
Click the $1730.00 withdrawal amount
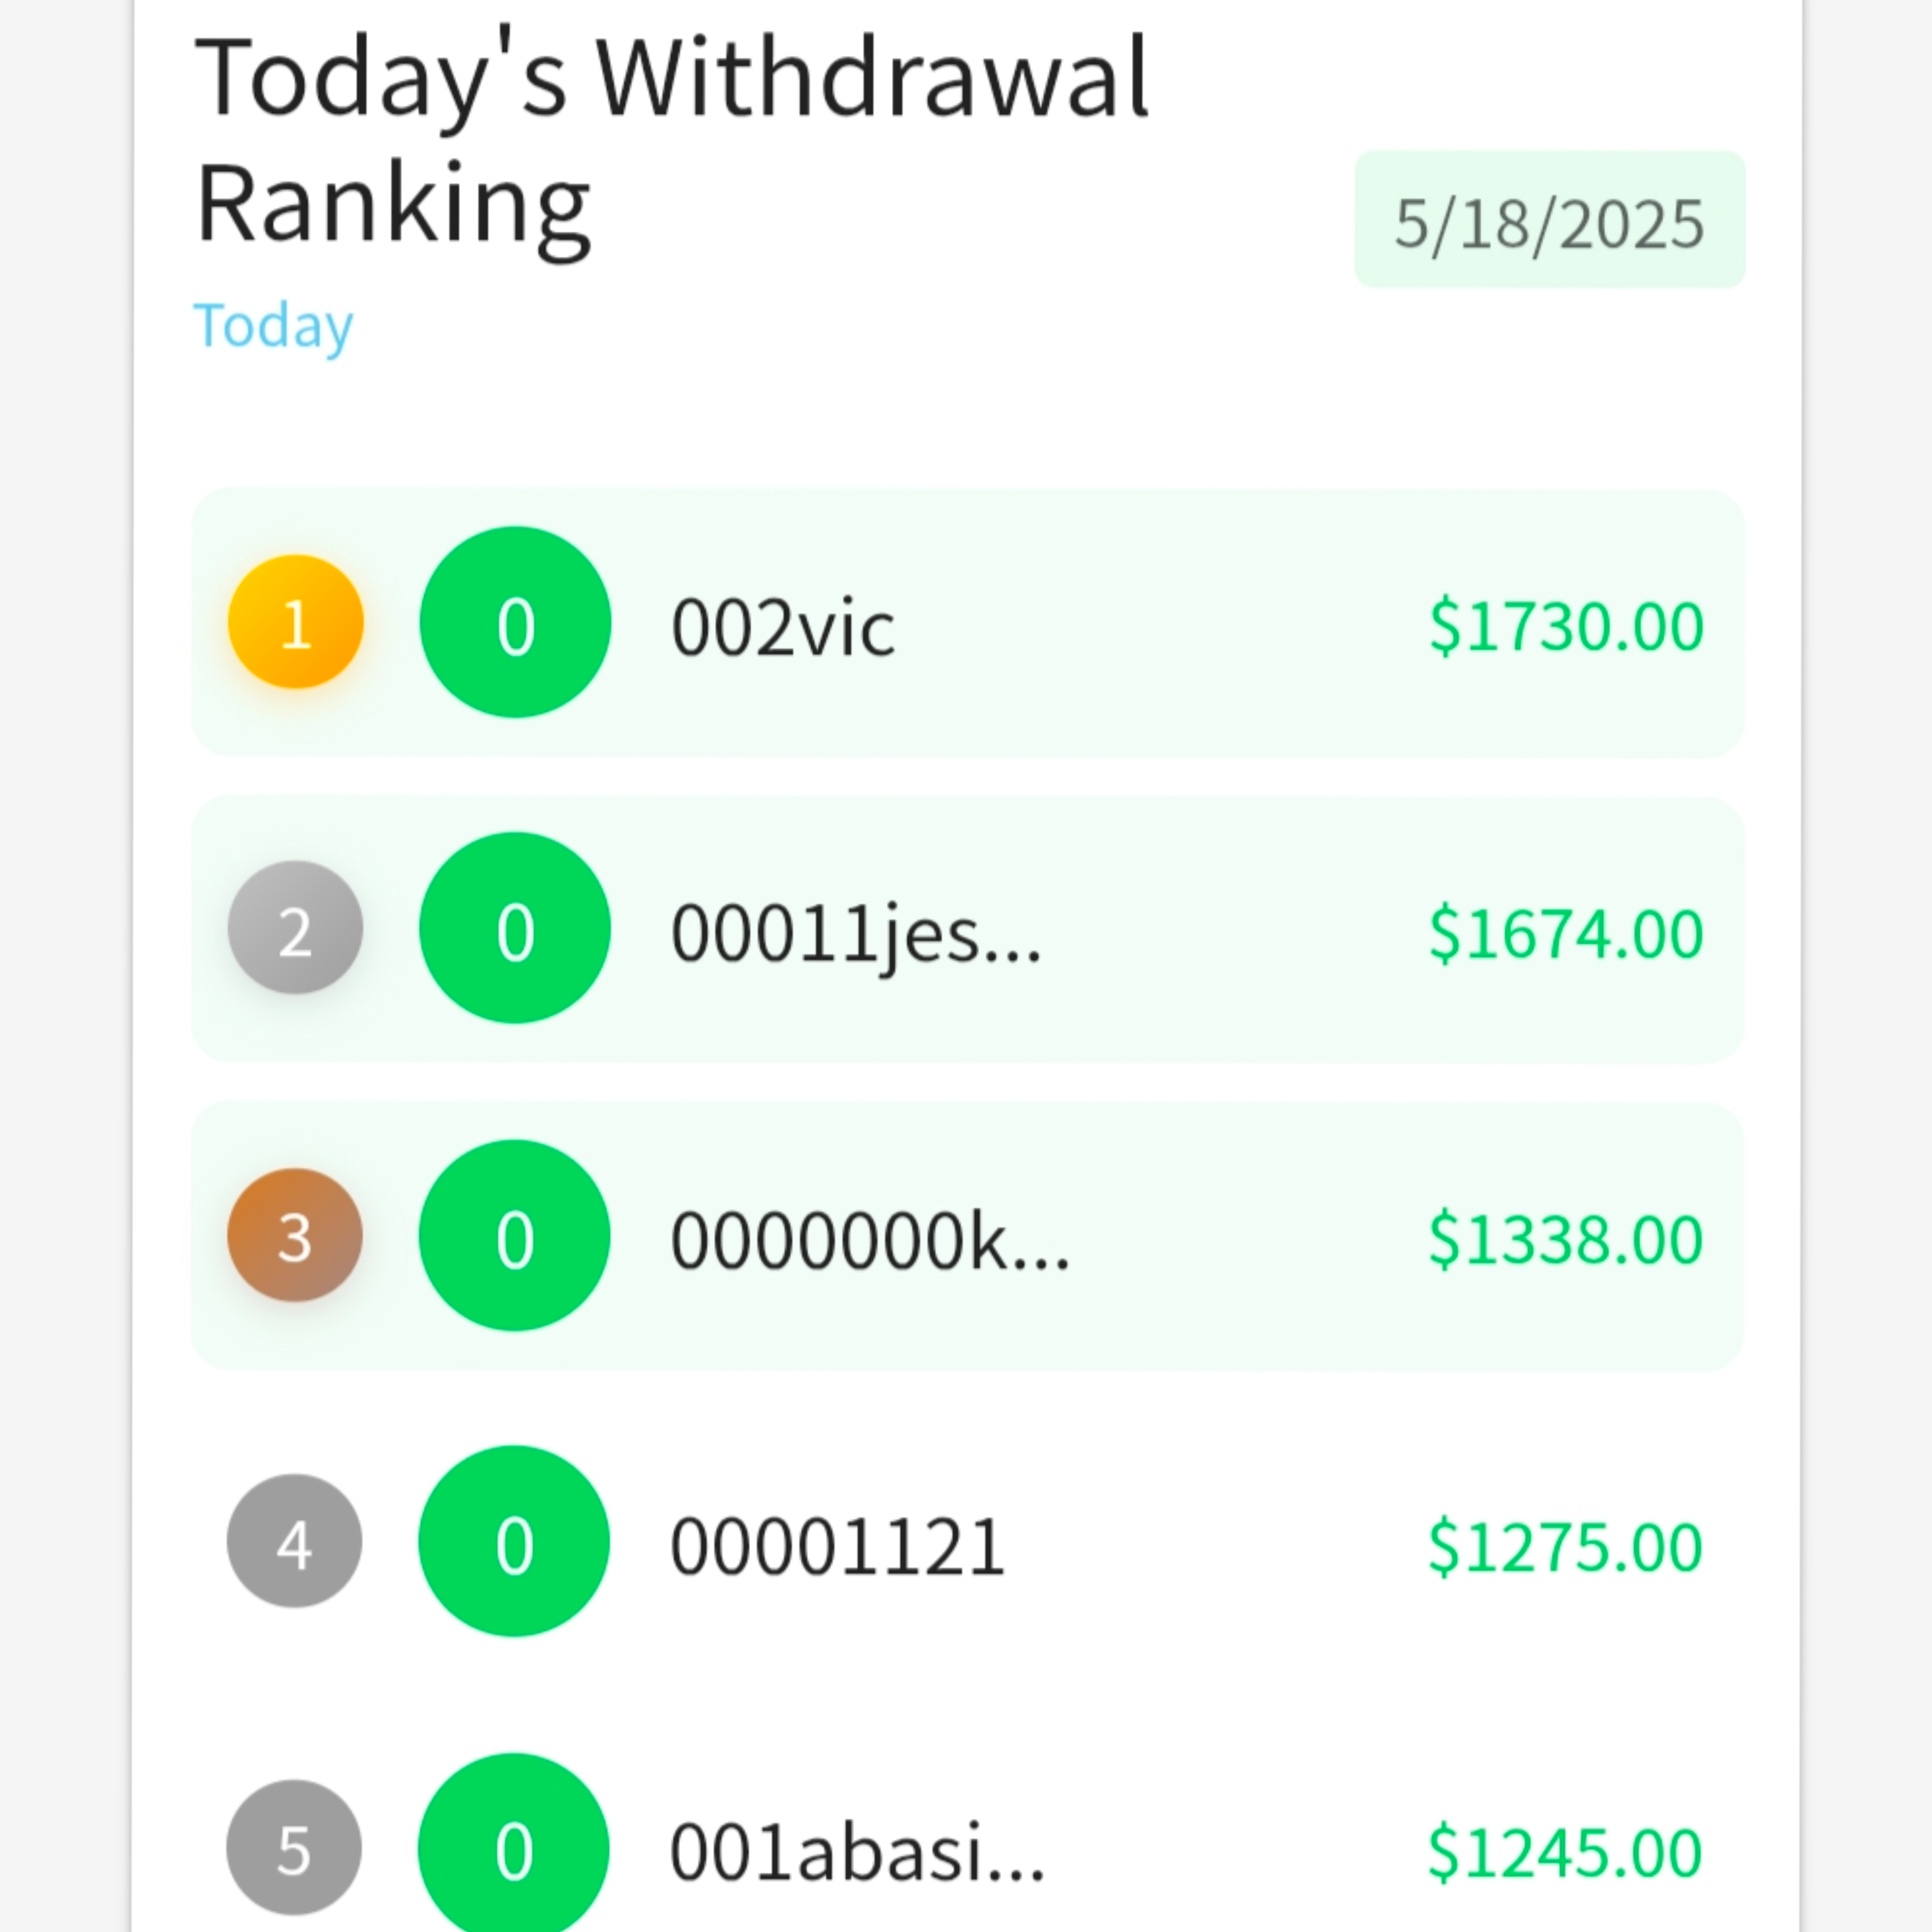click(1566, 627)
